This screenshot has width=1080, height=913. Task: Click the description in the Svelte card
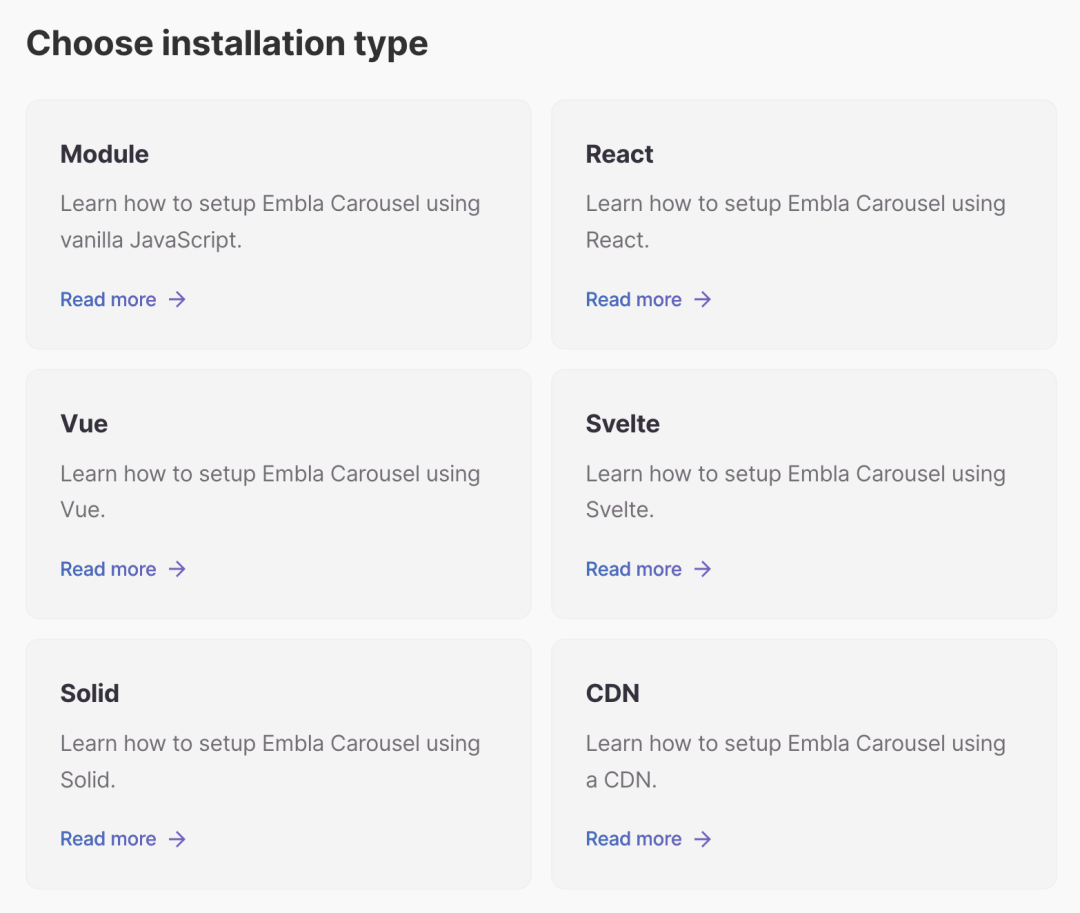click(796, 492)
